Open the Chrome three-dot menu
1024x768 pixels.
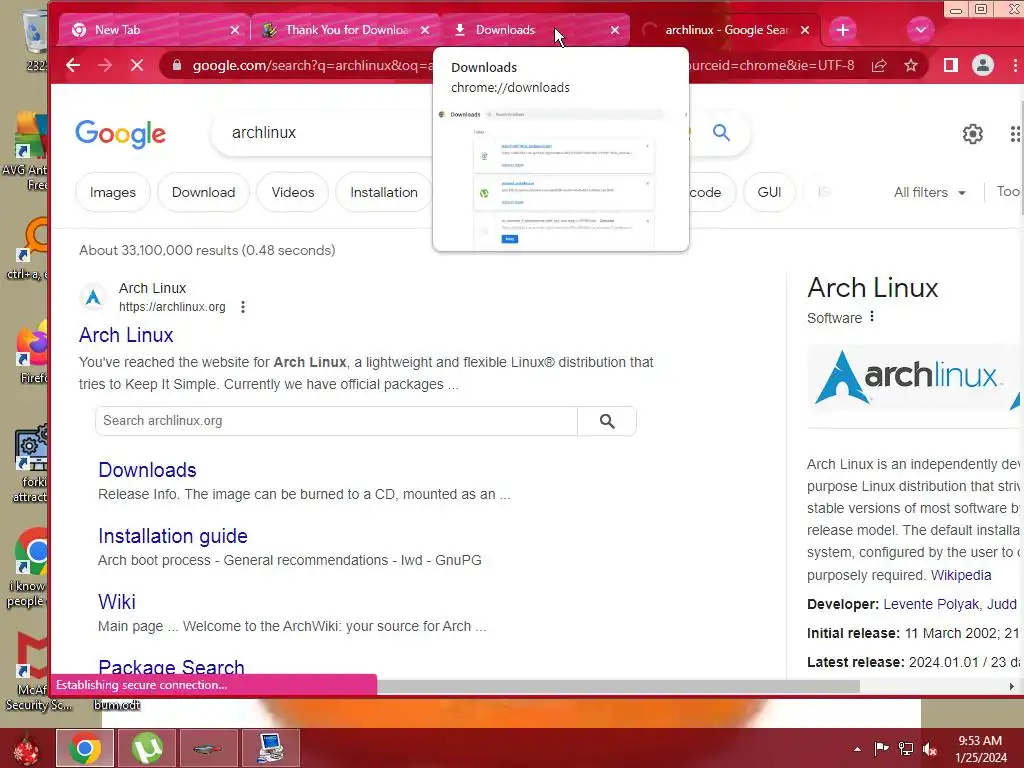[1014, 65]
